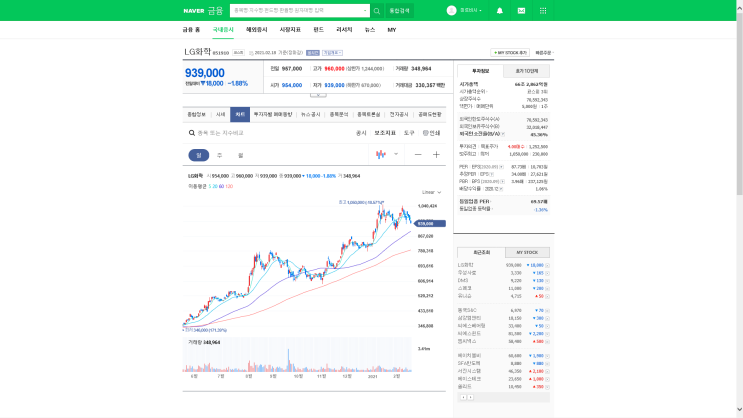
Task: Switch to the 종합정보 tab
Action: (196, 115)
